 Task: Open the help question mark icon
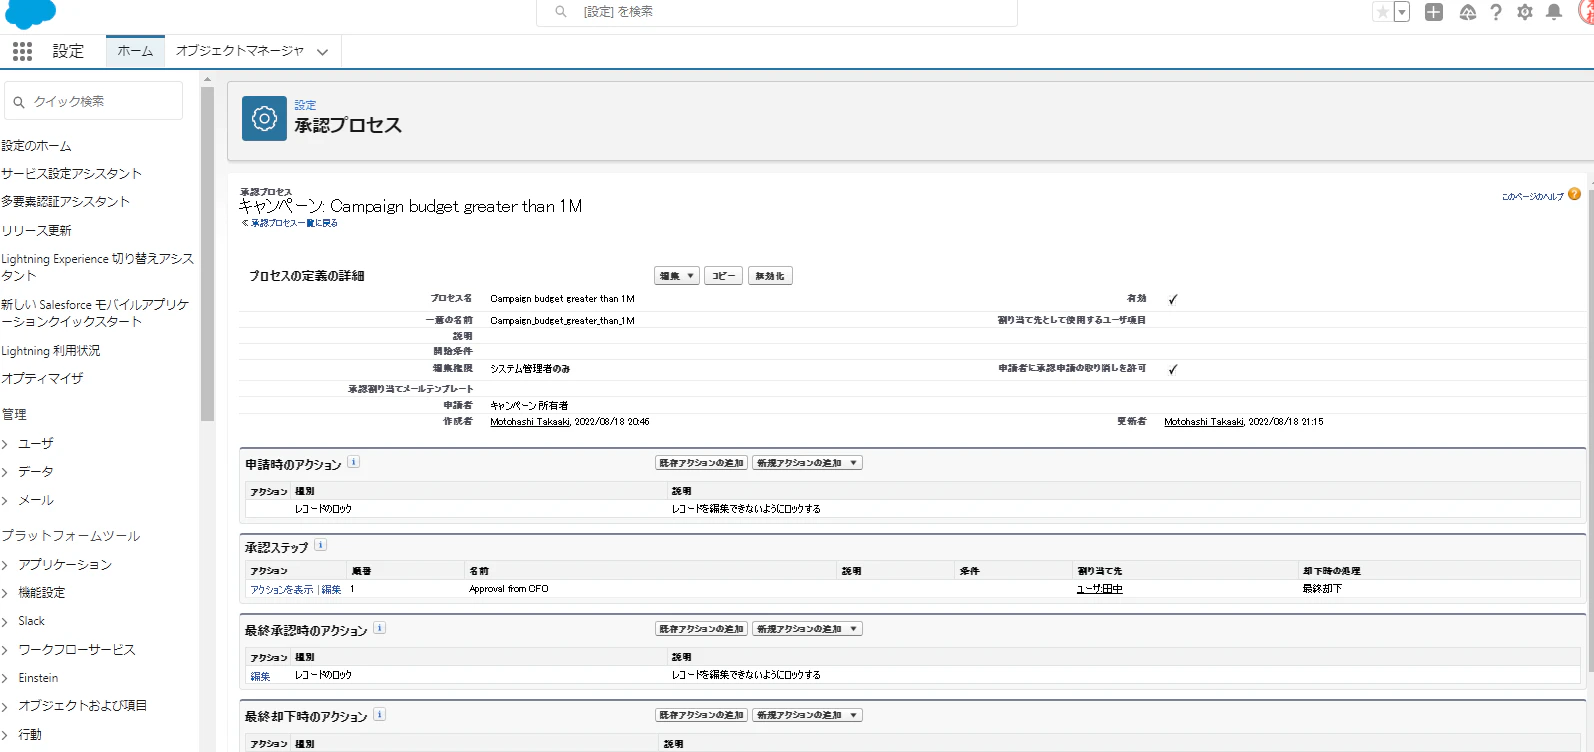pos(1496,12)
